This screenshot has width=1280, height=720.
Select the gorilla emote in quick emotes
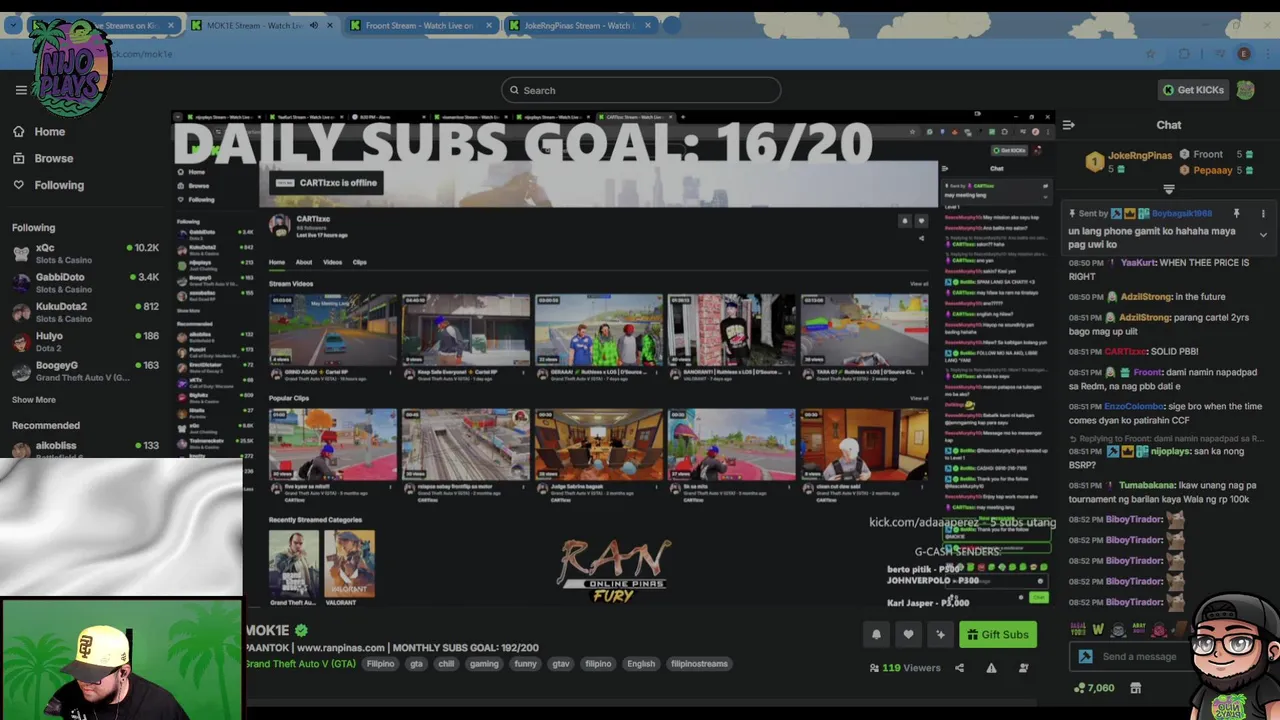[x=1118, y=630]
